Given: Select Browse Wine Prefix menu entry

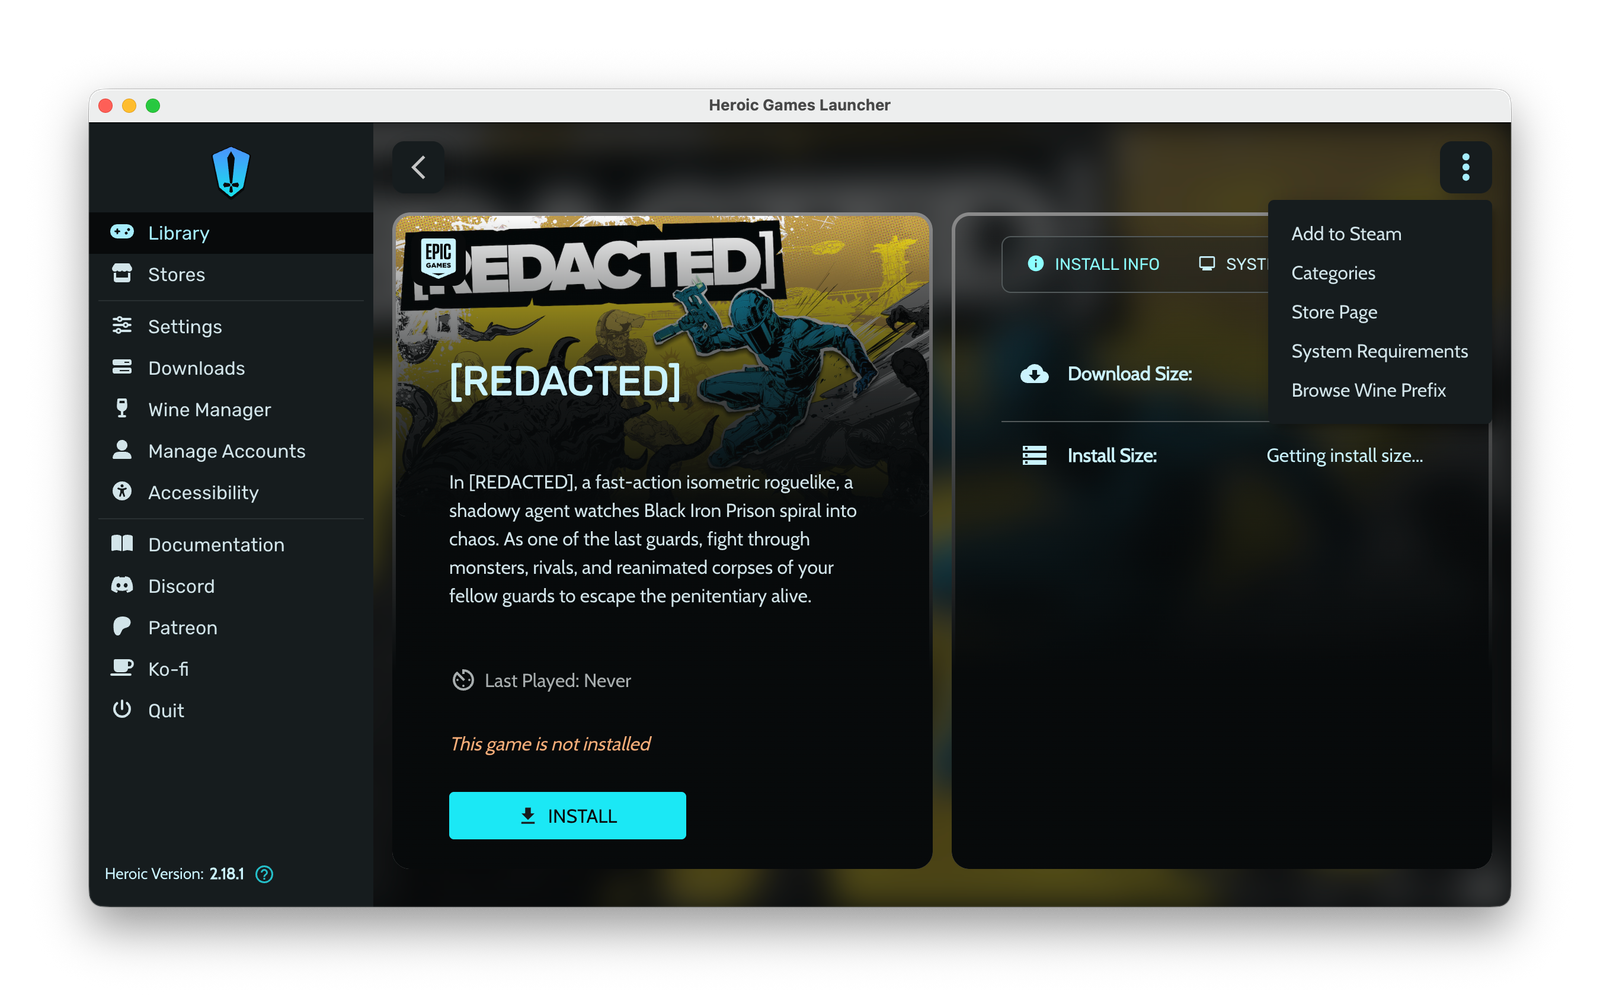Looking at the screenshot, I should coord(1368,390).
